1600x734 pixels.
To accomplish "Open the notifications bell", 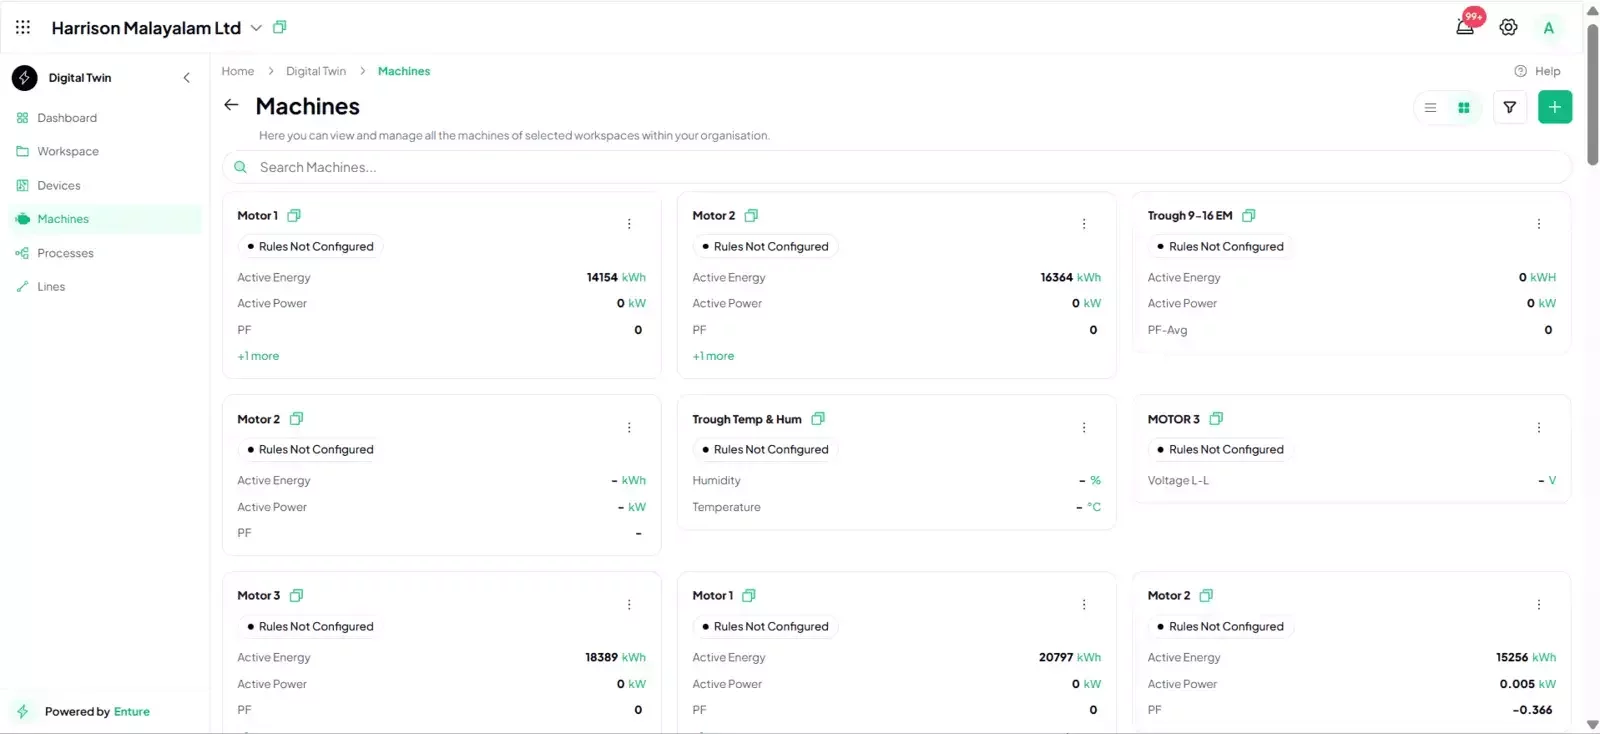I will 1465,27.
